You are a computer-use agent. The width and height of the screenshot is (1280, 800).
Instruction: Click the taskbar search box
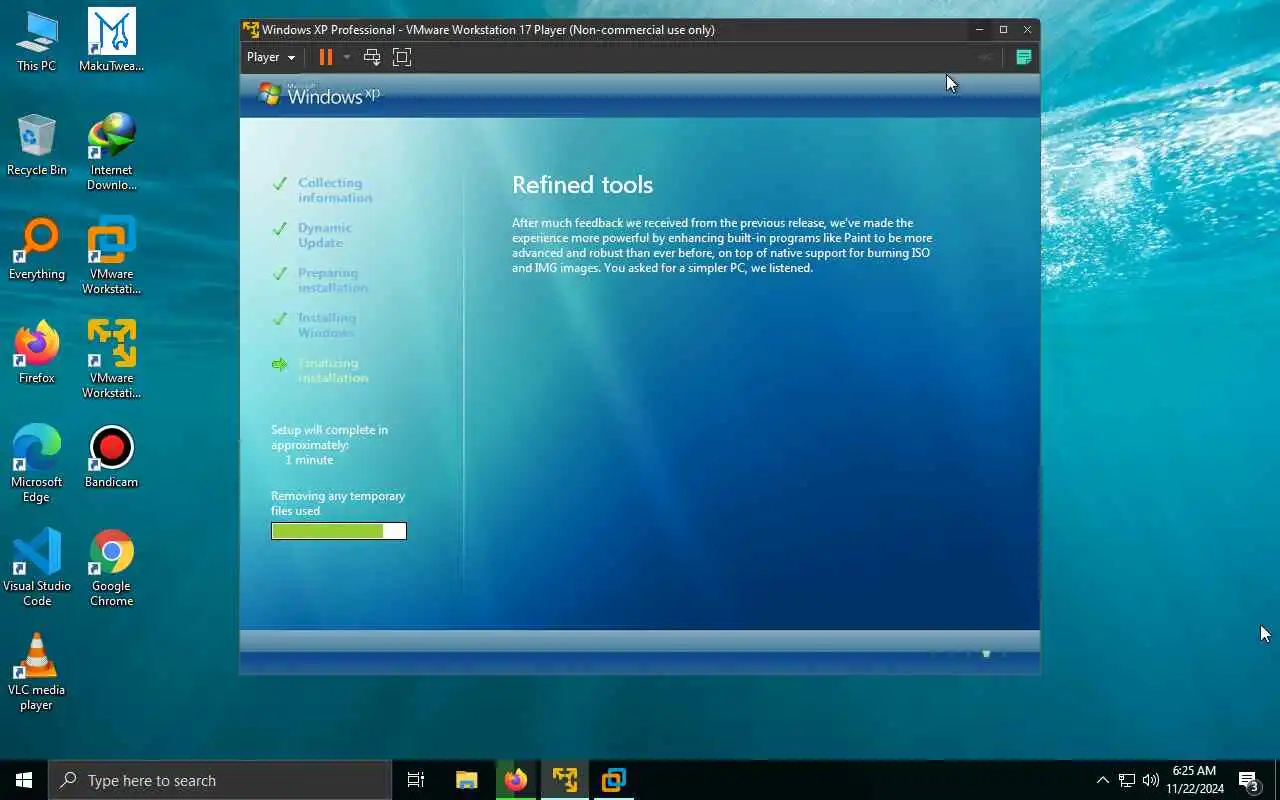tap(220, 780)
